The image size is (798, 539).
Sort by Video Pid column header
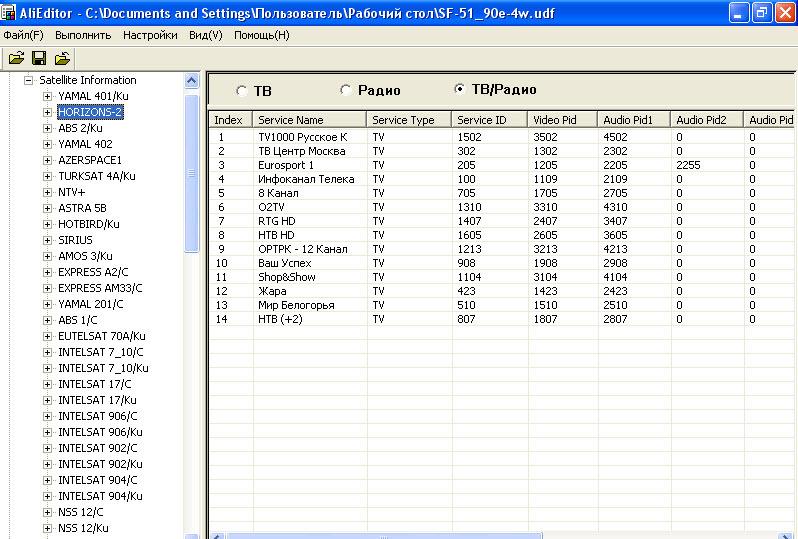pos(562,120)
